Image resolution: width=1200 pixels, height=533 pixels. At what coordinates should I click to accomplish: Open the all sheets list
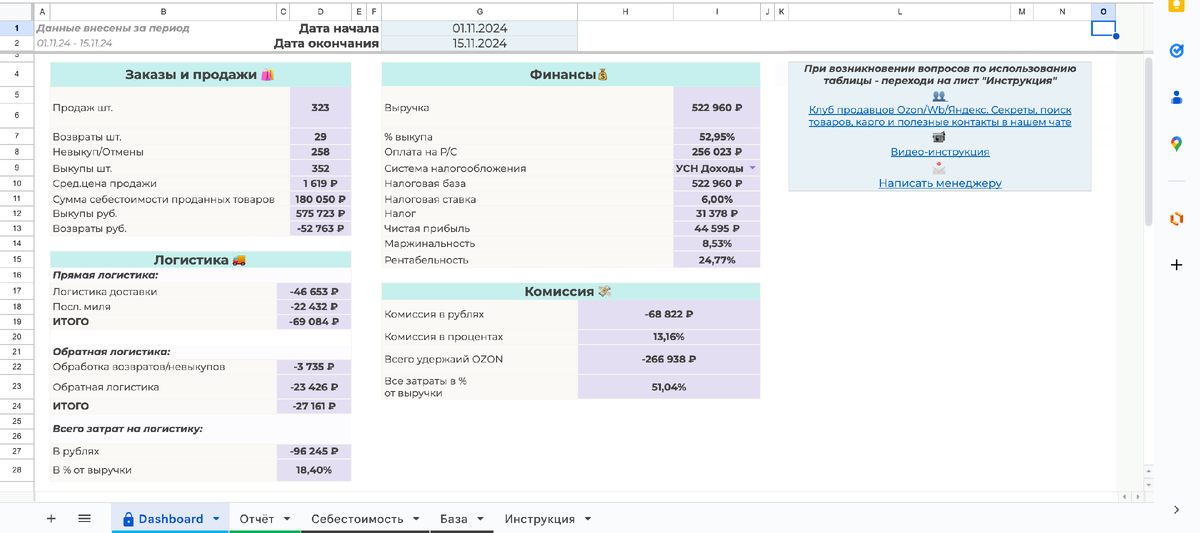[x=84, y=519]
